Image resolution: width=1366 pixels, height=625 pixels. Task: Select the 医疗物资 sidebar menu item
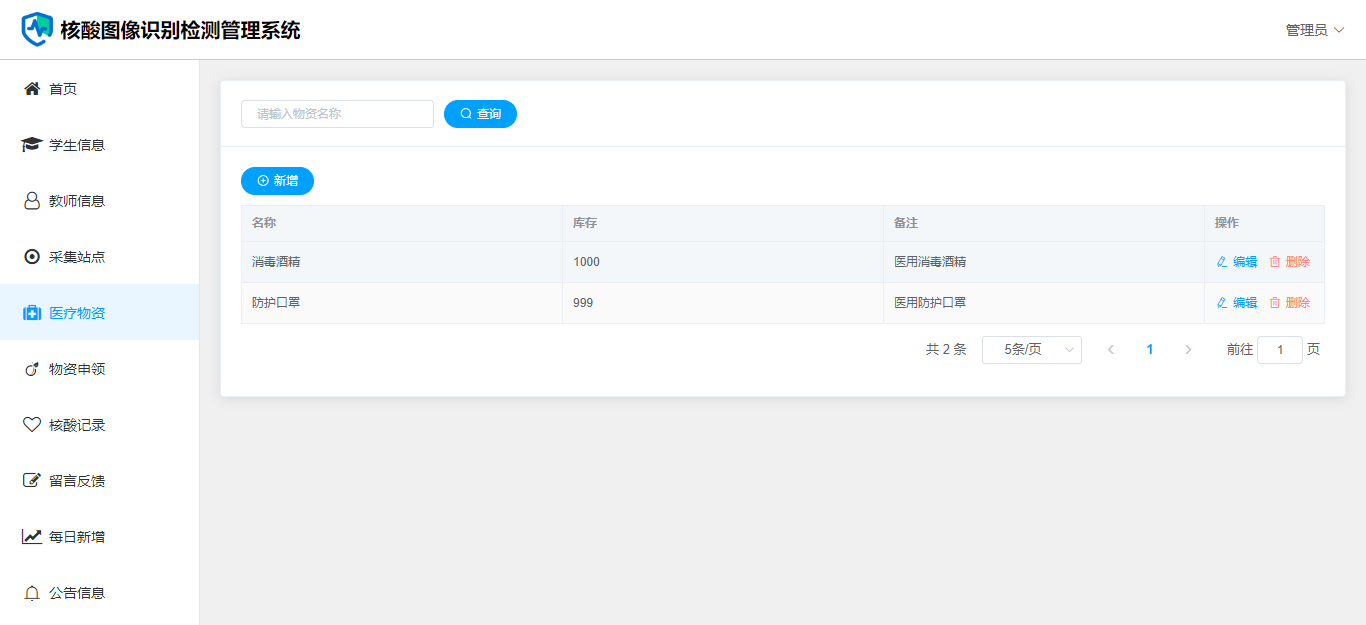click(77, 313)
